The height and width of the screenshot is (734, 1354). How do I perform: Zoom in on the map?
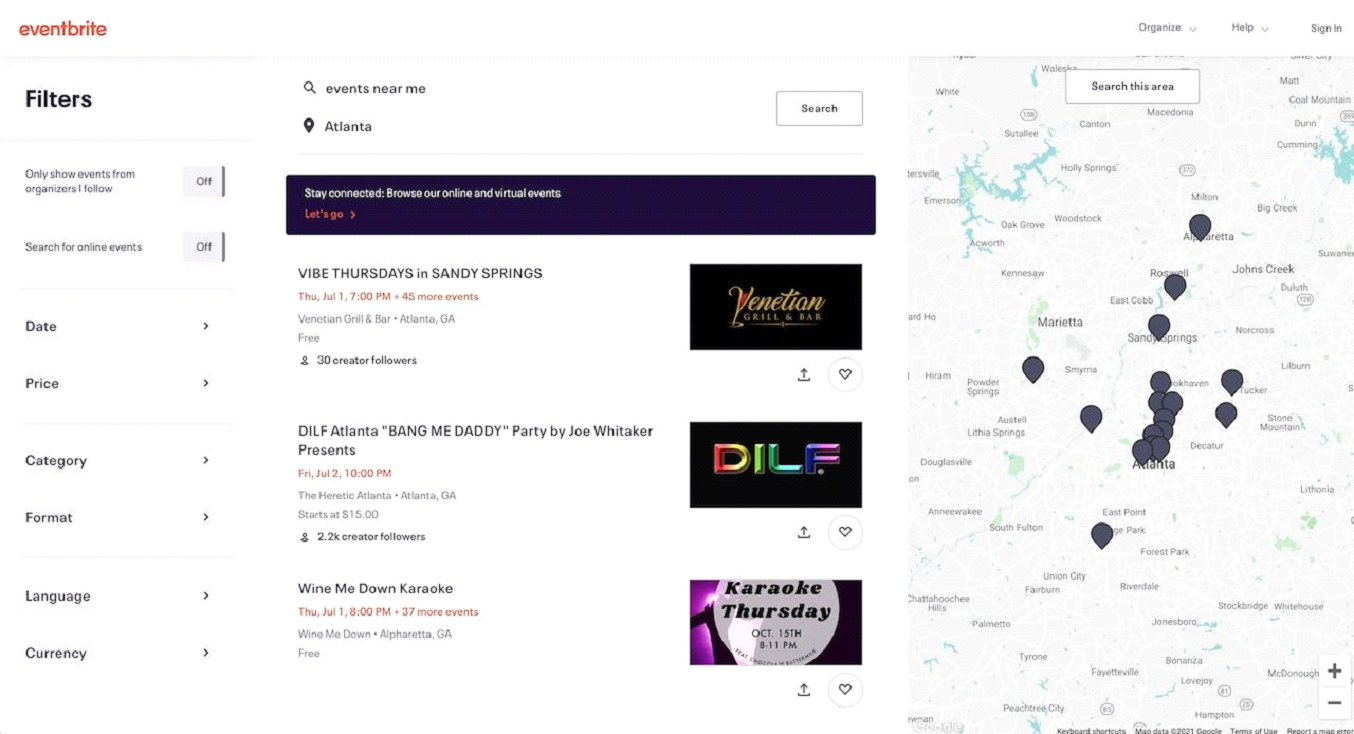(1334, 671)
